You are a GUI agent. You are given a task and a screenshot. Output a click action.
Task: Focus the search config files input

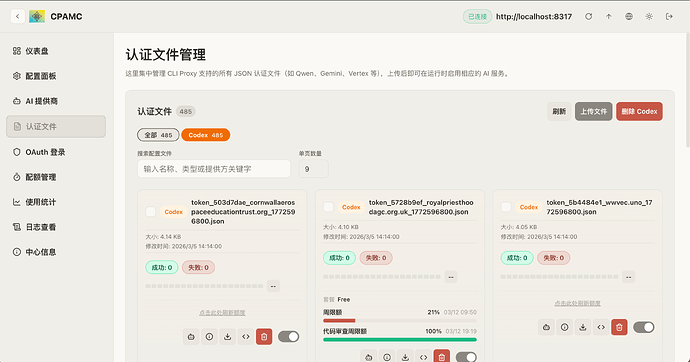click(x=214, y=169)
